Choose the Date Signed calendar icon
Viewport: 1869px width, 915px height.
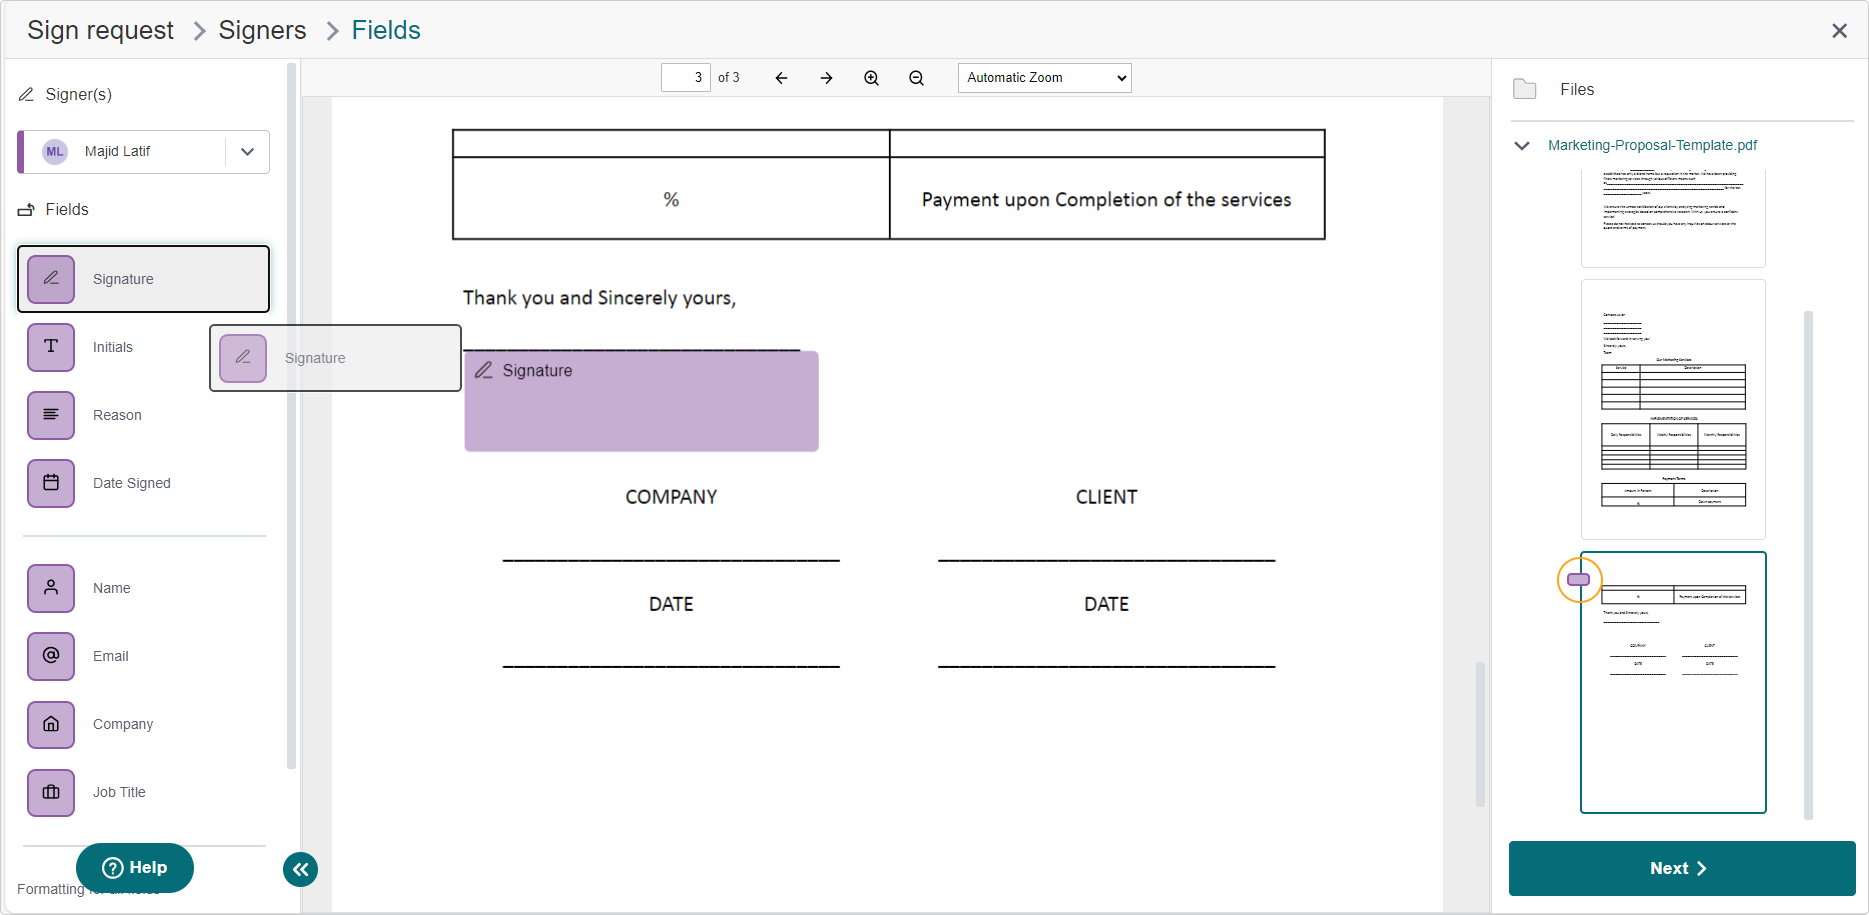click(51, 483)
